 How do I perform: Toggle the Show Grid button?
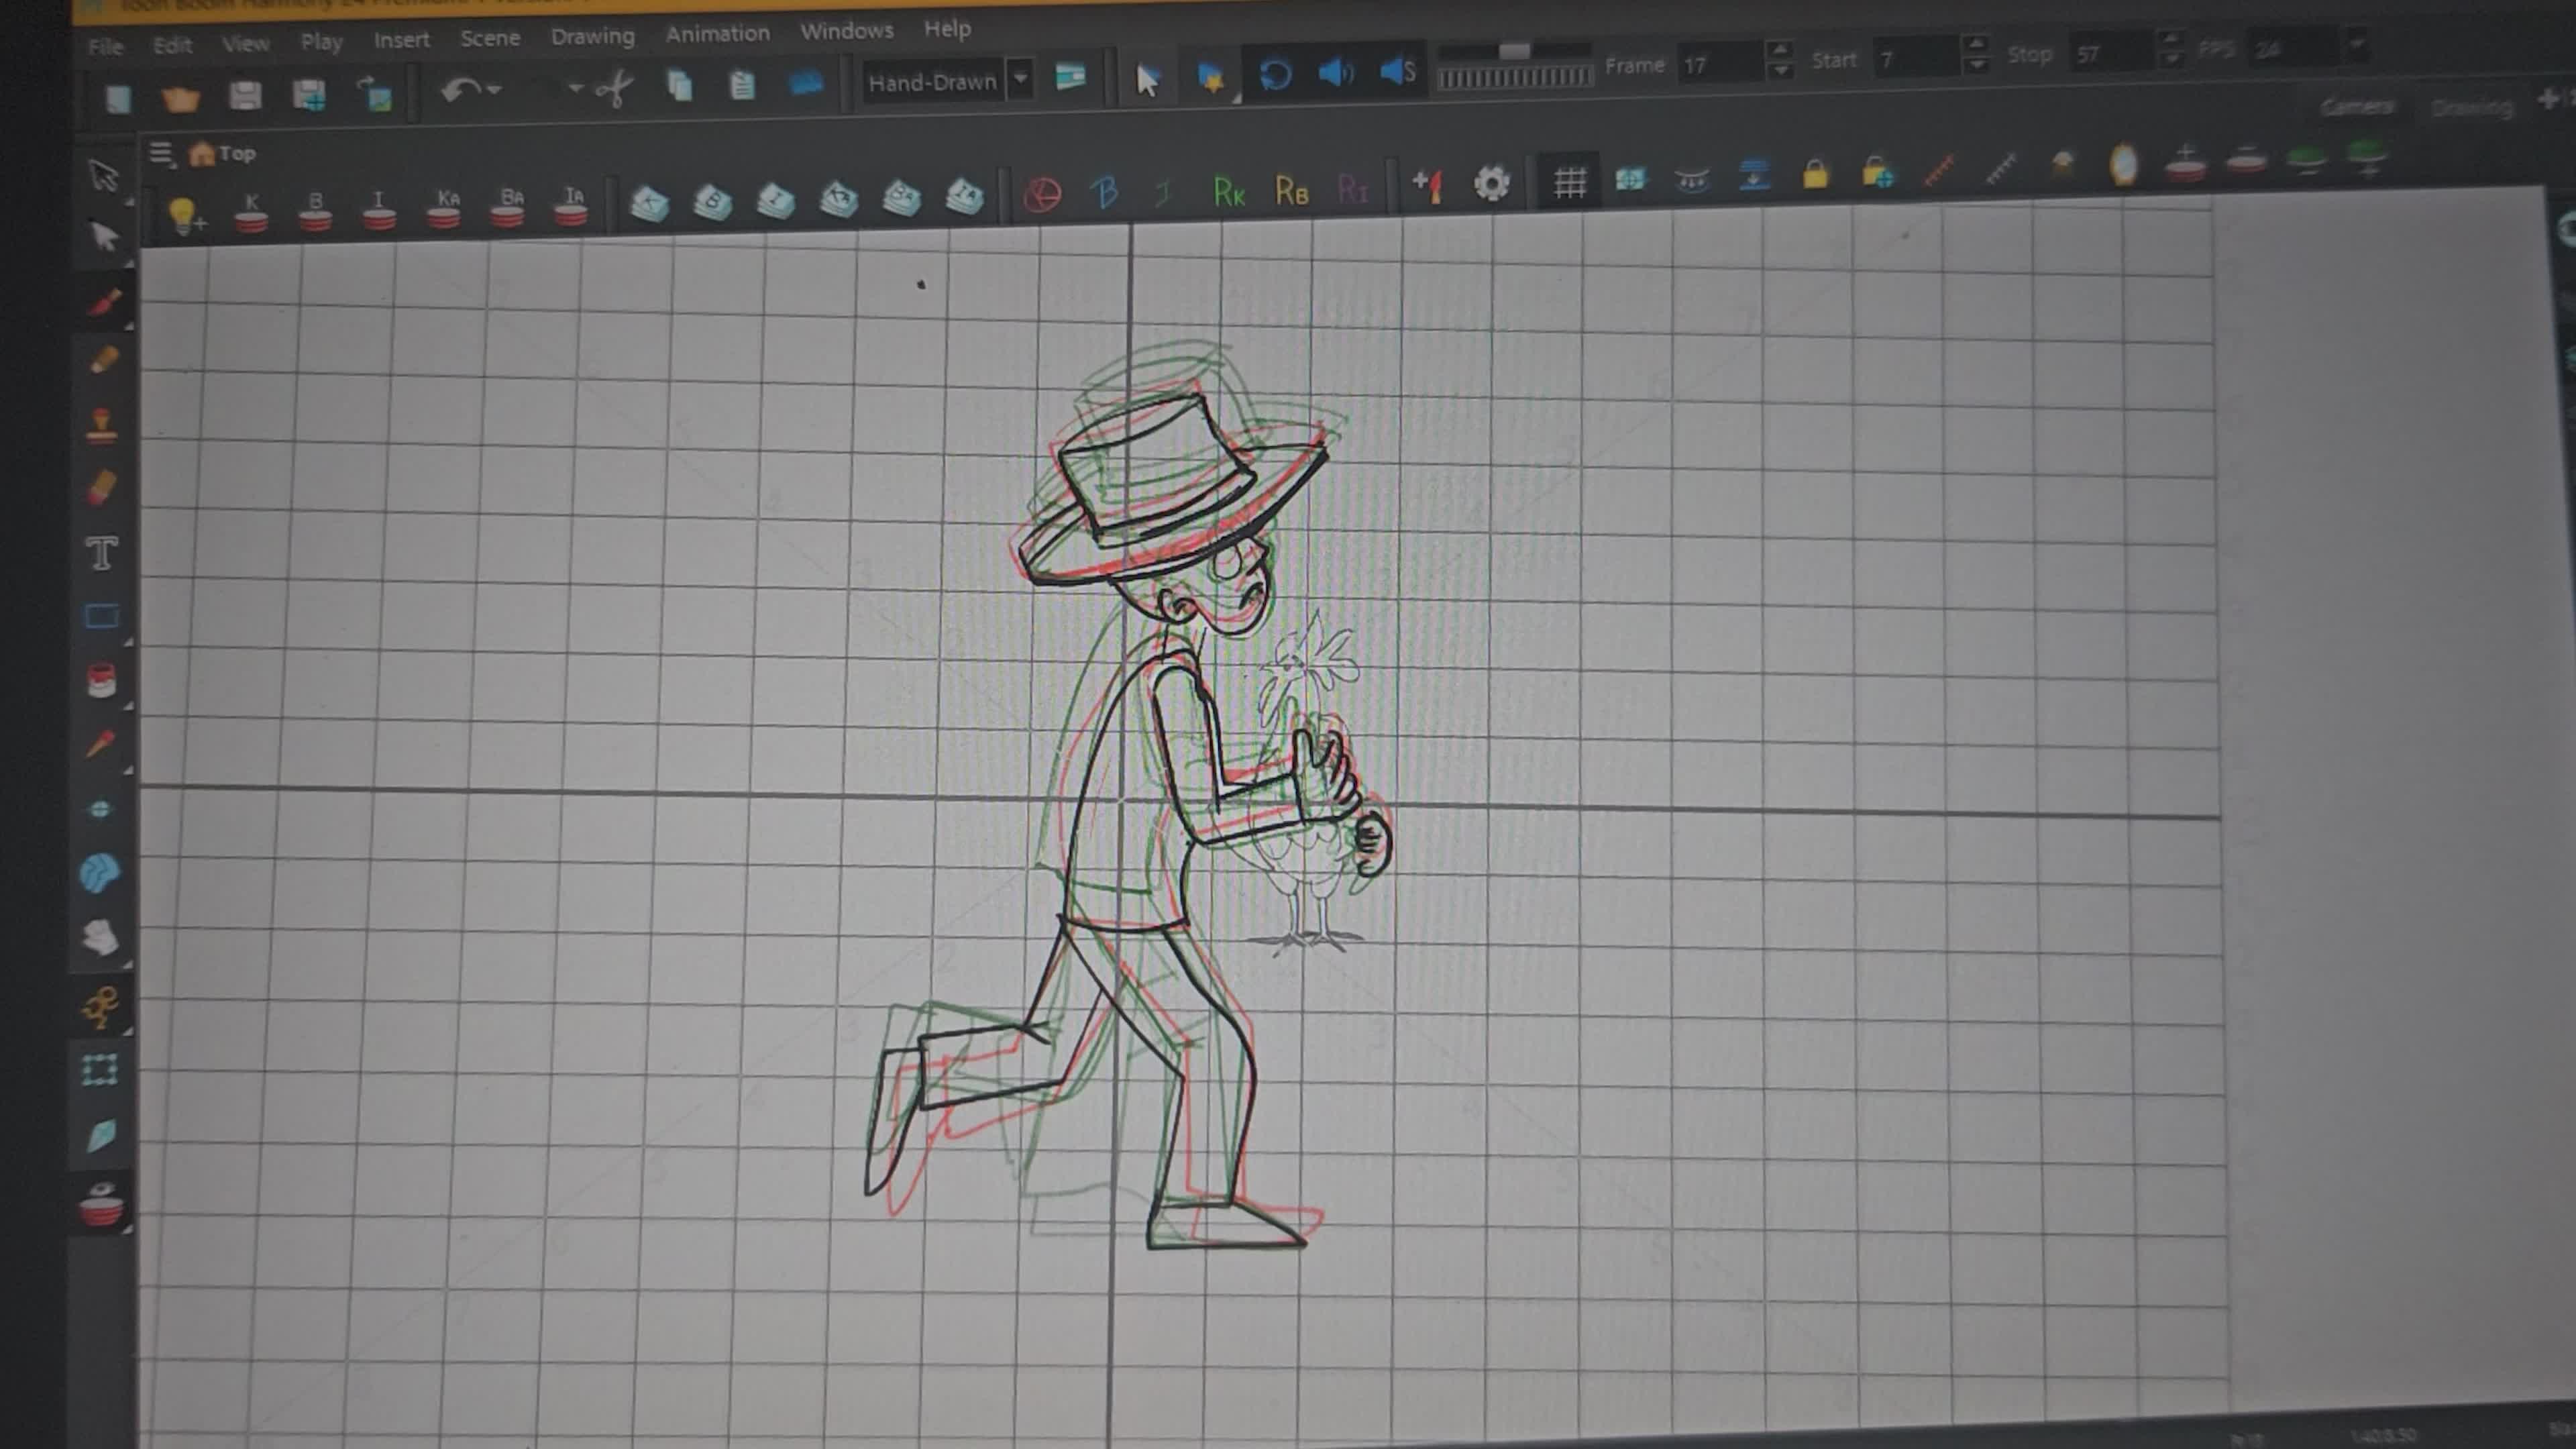(x=1569, y=182)
